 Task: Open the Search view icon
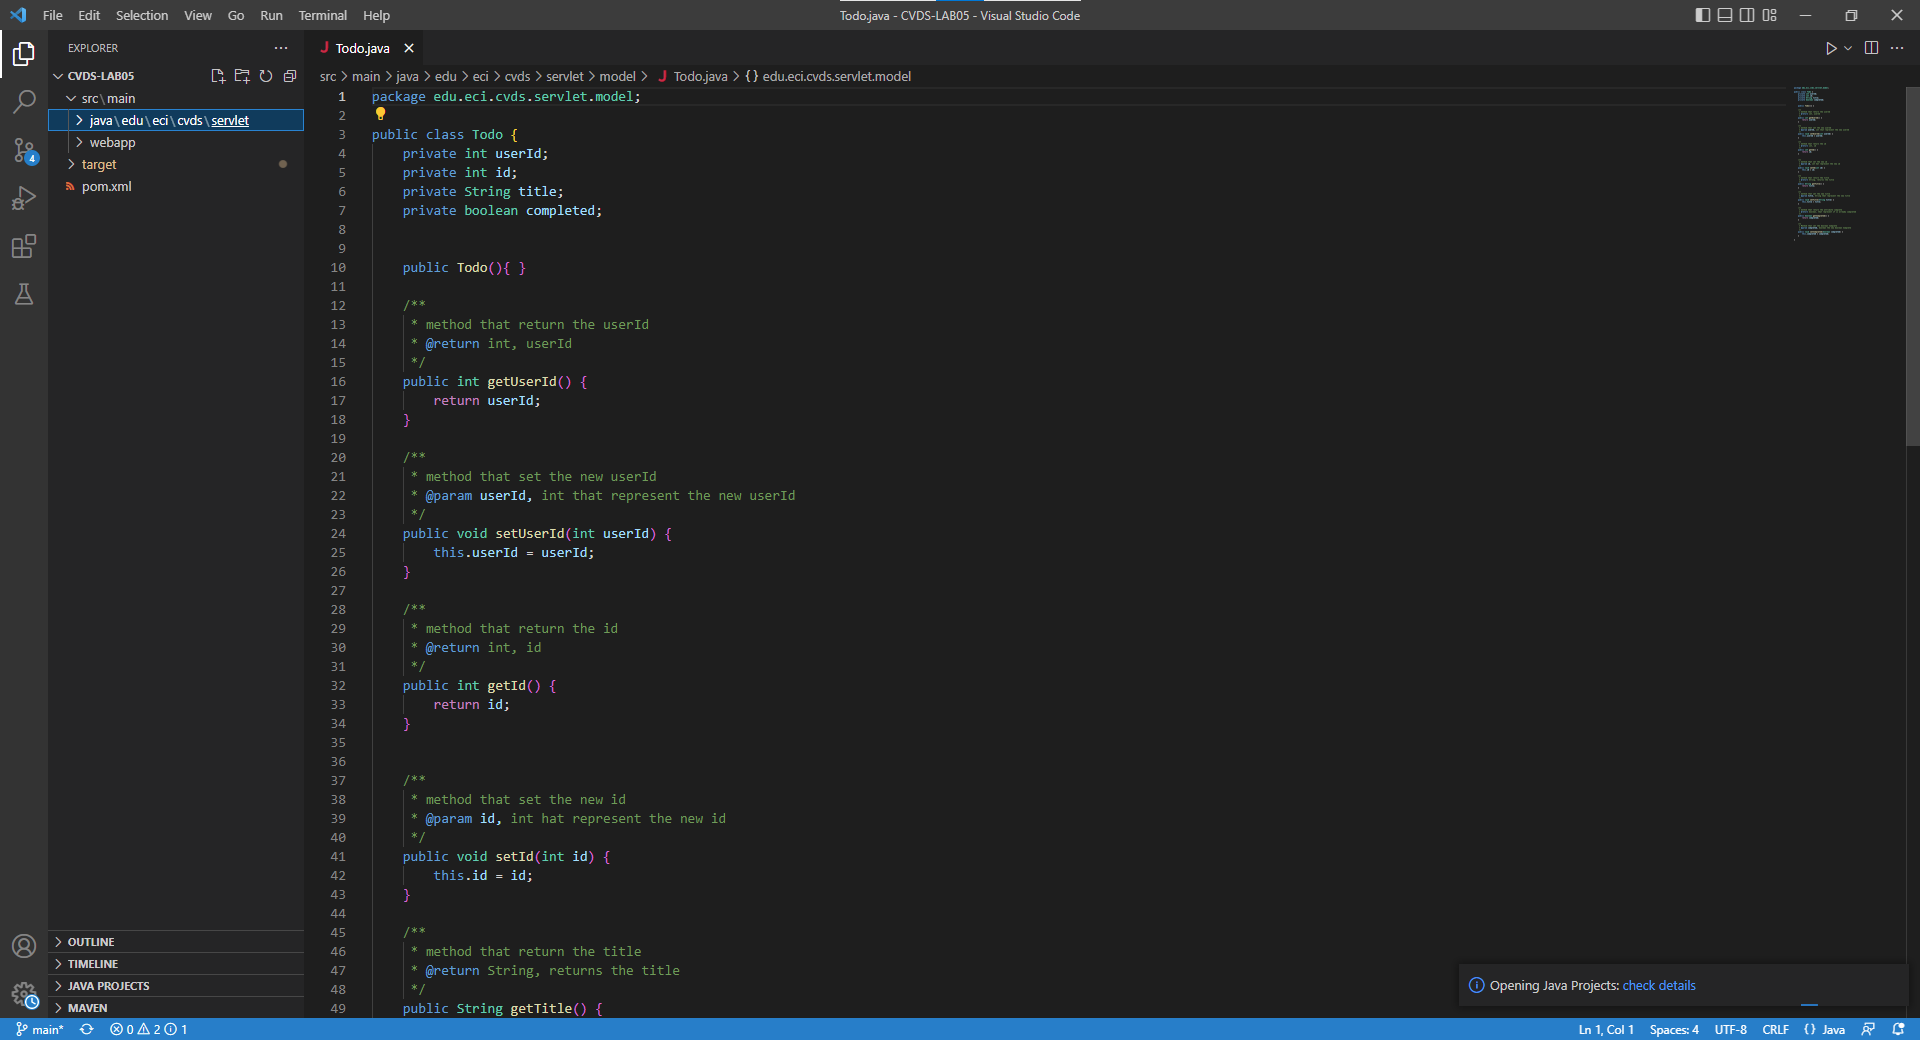pyautogui.click(x=24, y=101)
